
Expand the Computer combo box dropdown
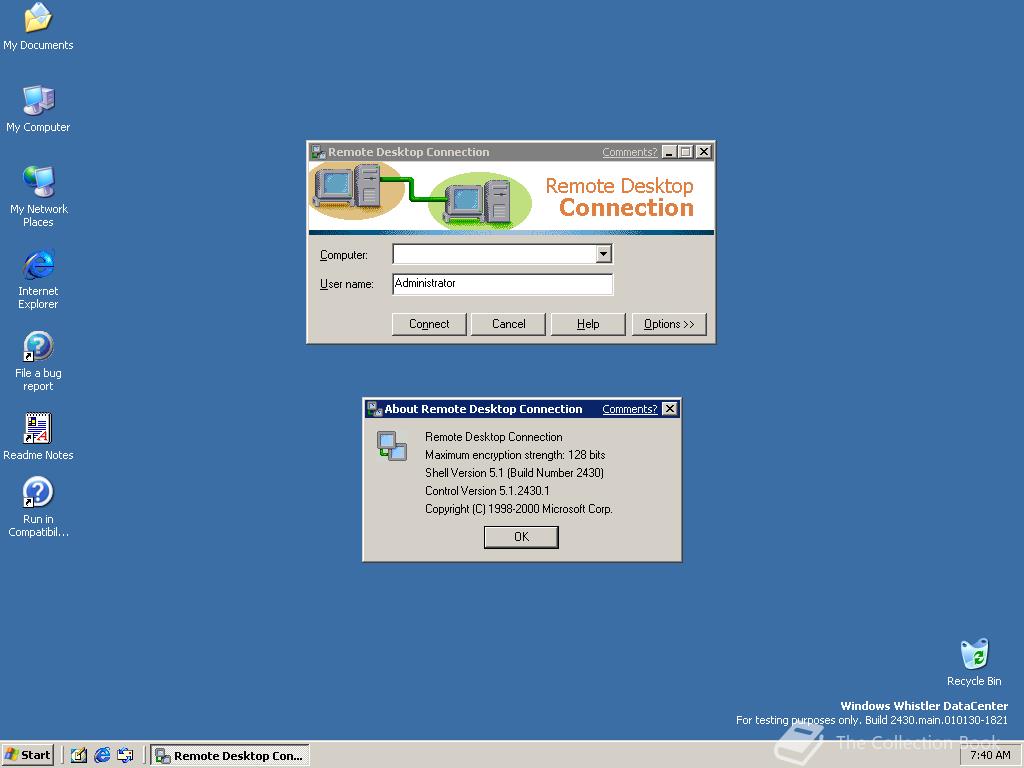[x=603, y=253]
